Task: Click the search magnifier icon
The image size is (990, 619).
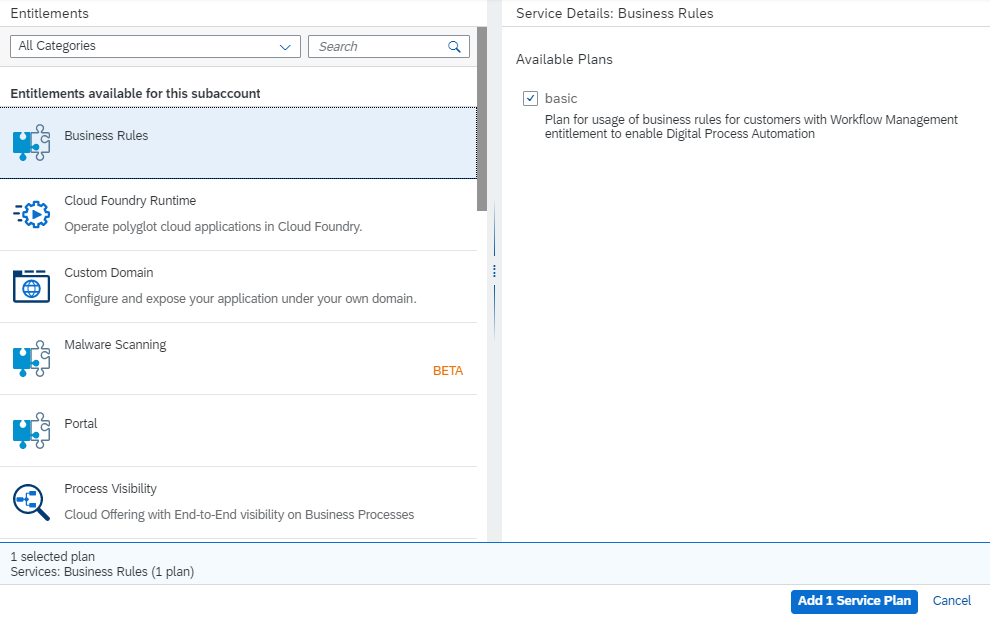Action: pyautogui.click(x=454, y=47)
